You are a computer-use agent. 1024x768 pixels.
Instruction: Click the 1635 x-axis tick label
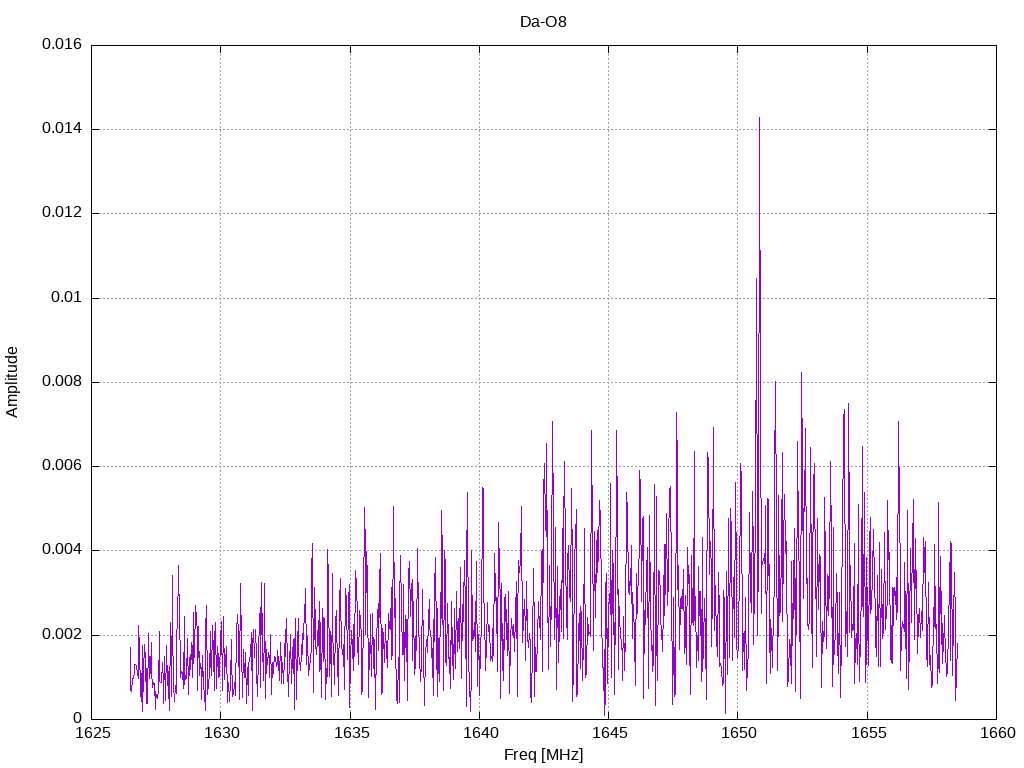350,734
